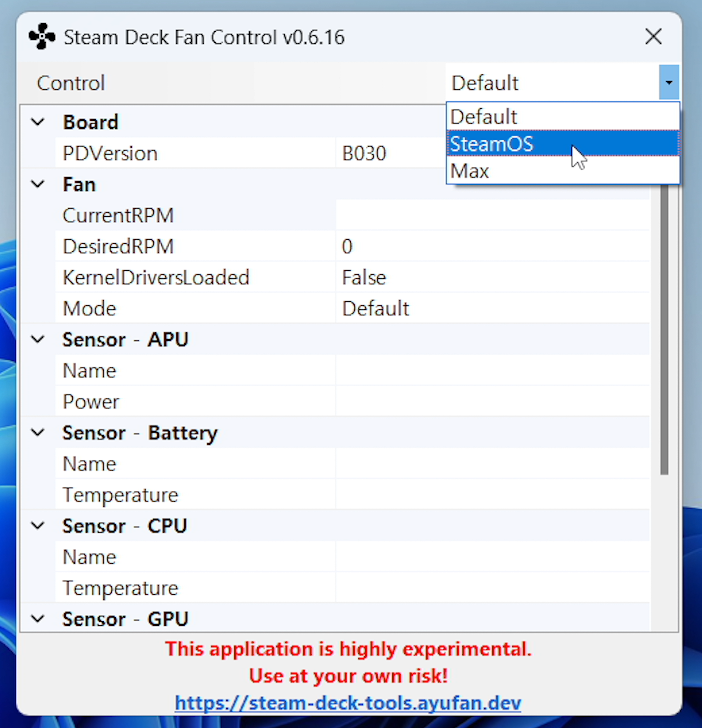This screenshot has width=702, height=728.
Task: Collapse the Sensor - APU group
Action: click(38, 339)
